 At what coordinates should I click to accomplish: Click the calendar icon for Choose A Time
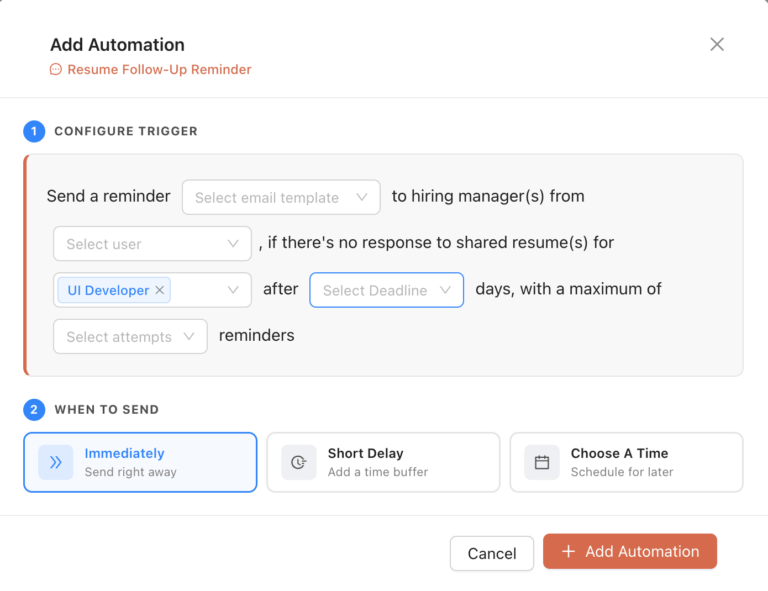coord(542,462)
